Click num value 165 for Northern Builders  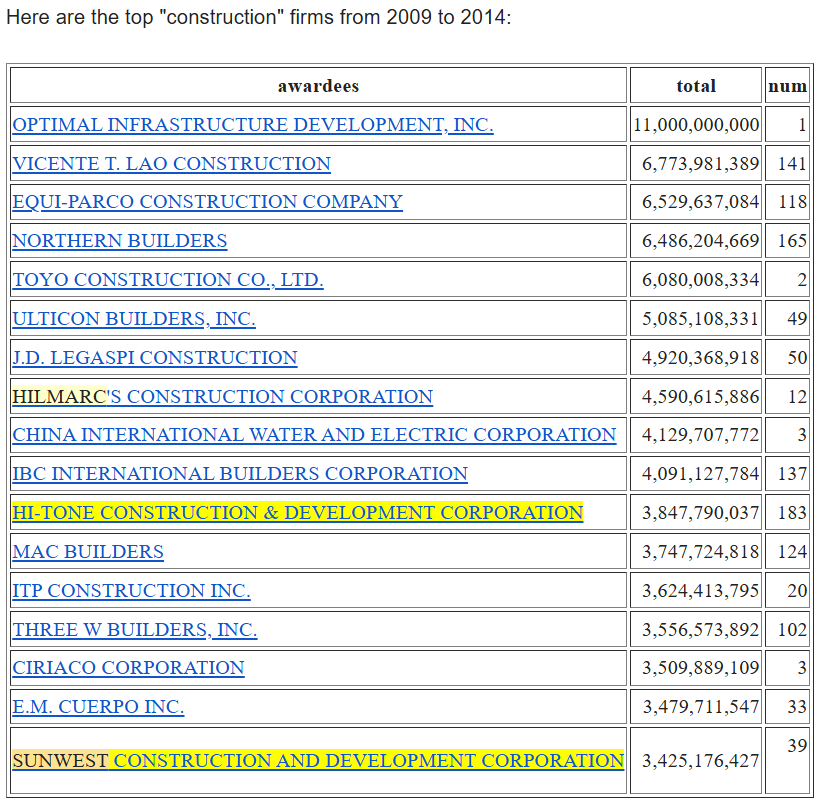[792, 242]
